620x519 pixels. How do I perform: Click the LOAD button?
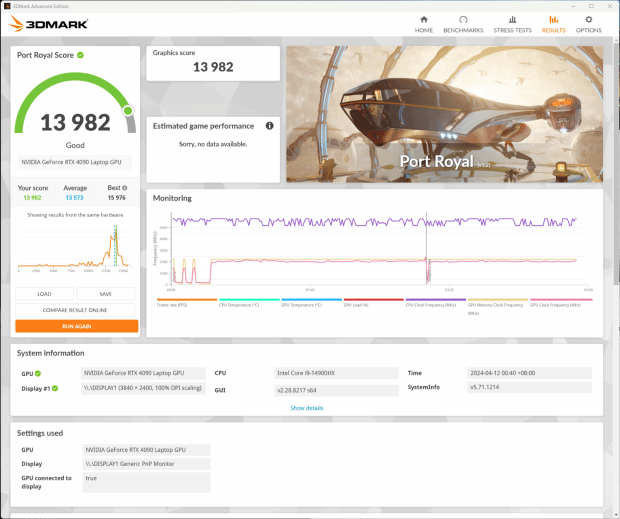pos(44,294)
